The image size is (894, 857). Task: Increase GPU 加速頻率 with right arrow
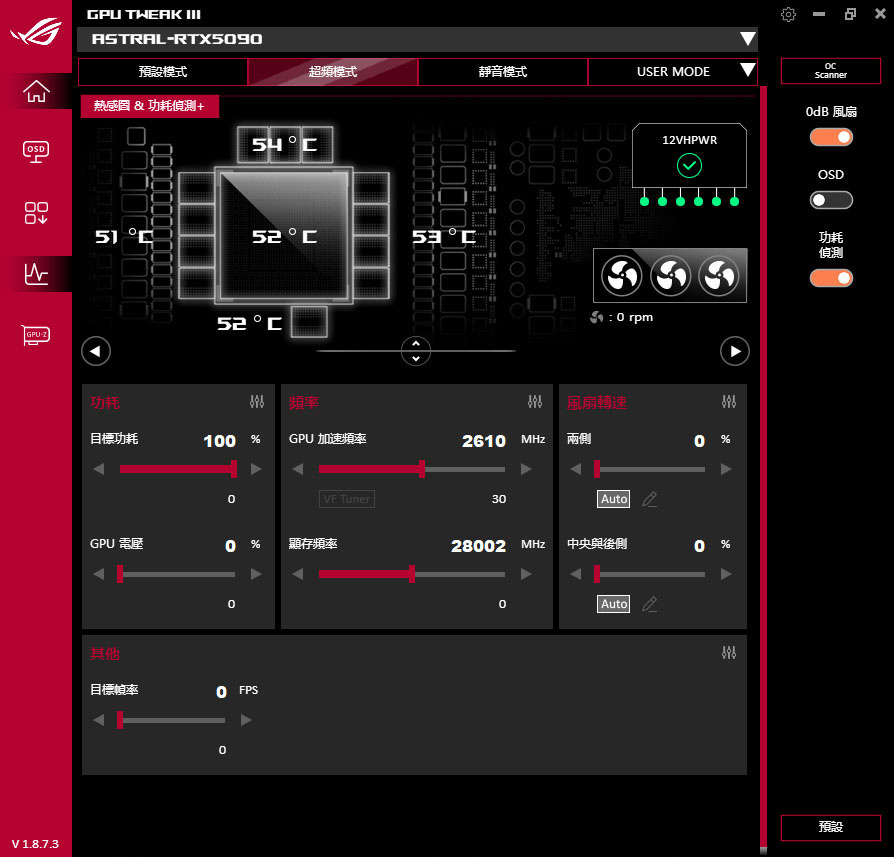526,469
